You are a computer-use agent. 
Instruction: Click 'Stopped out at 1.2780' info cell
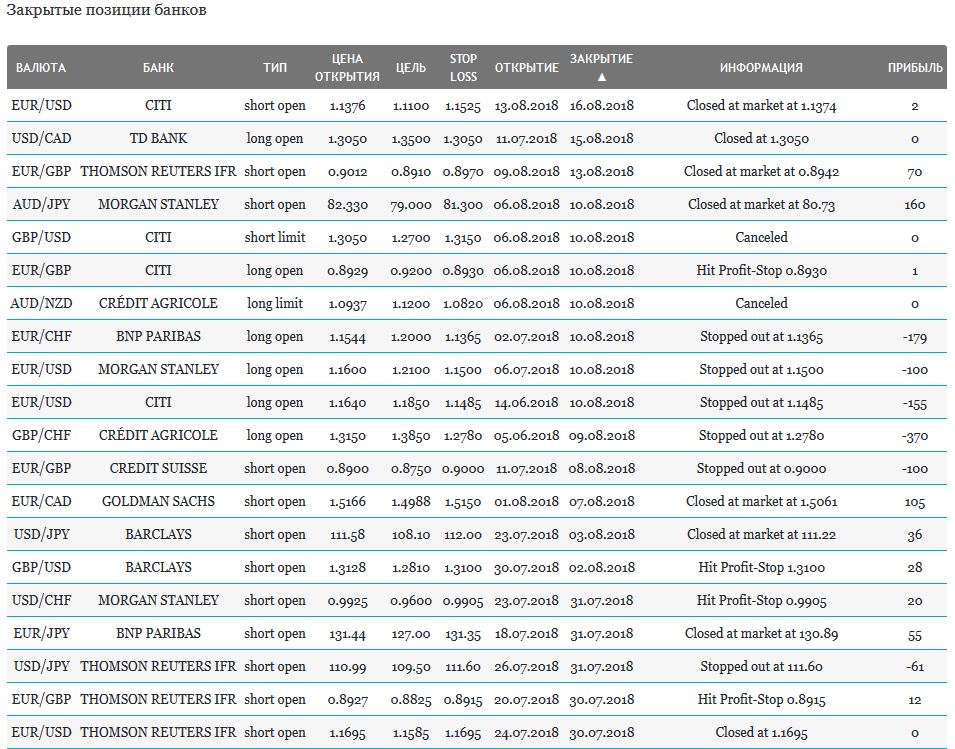click(761, 435)
